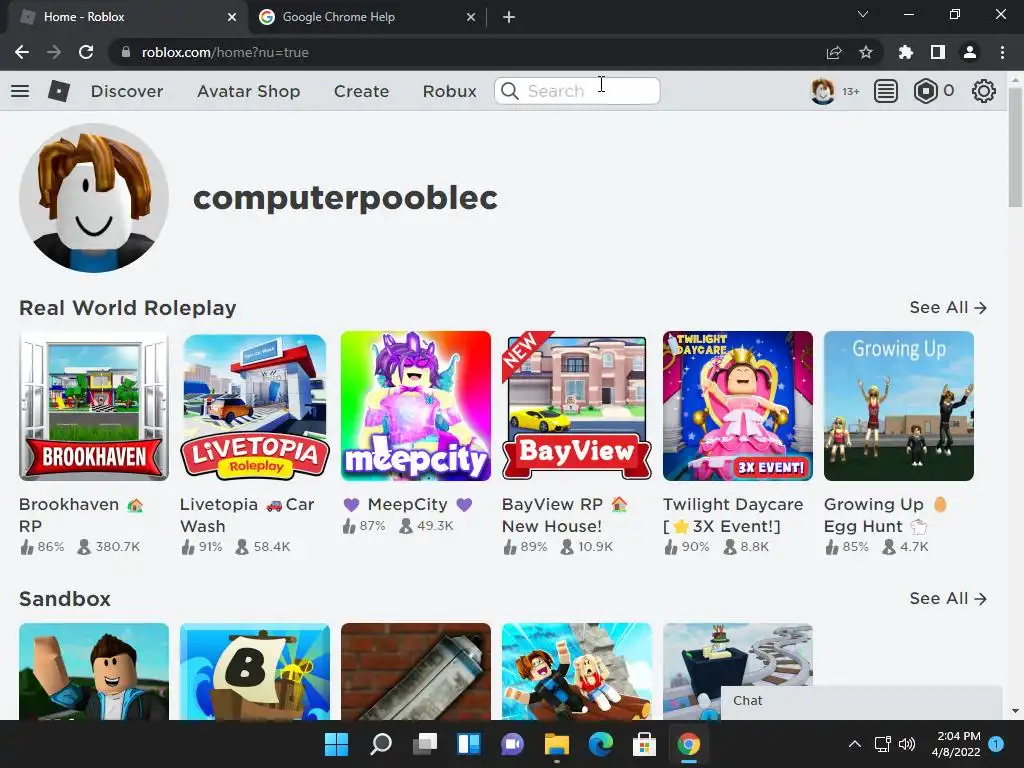Go back with browser back arrow
The height and width of the screenshot is (768, 1024).
pyautogui.click(x=22, y=52)
